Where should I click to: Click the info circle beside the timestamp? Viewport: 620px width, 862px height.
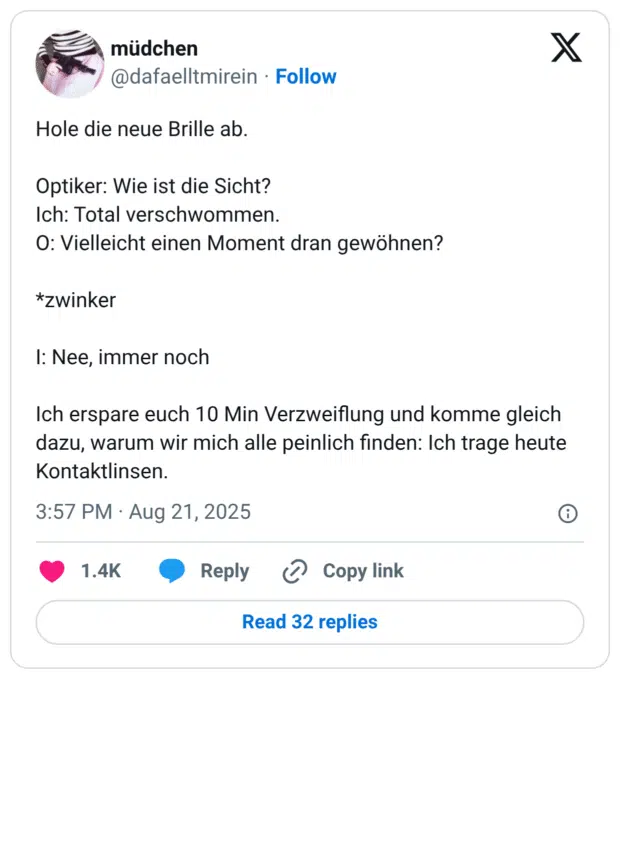pyautogui.click(x=568, y=513)
